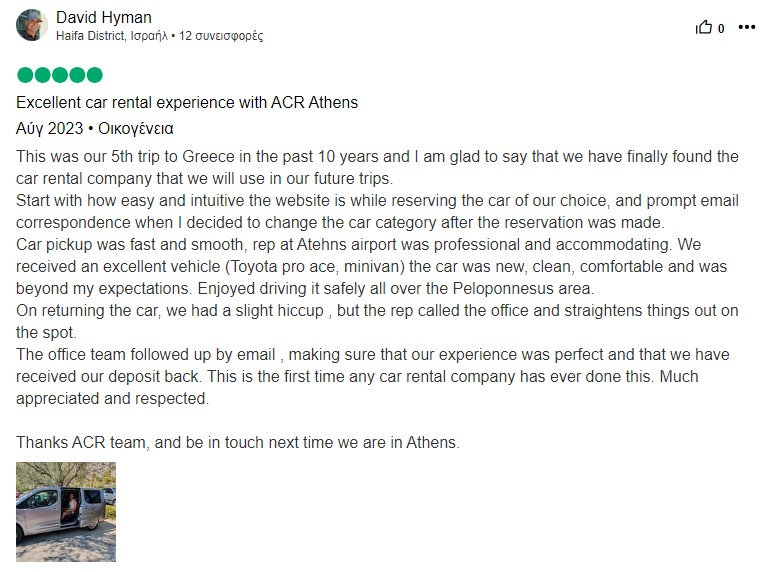Open the minivan review photo thumbnail

point(66,512)
